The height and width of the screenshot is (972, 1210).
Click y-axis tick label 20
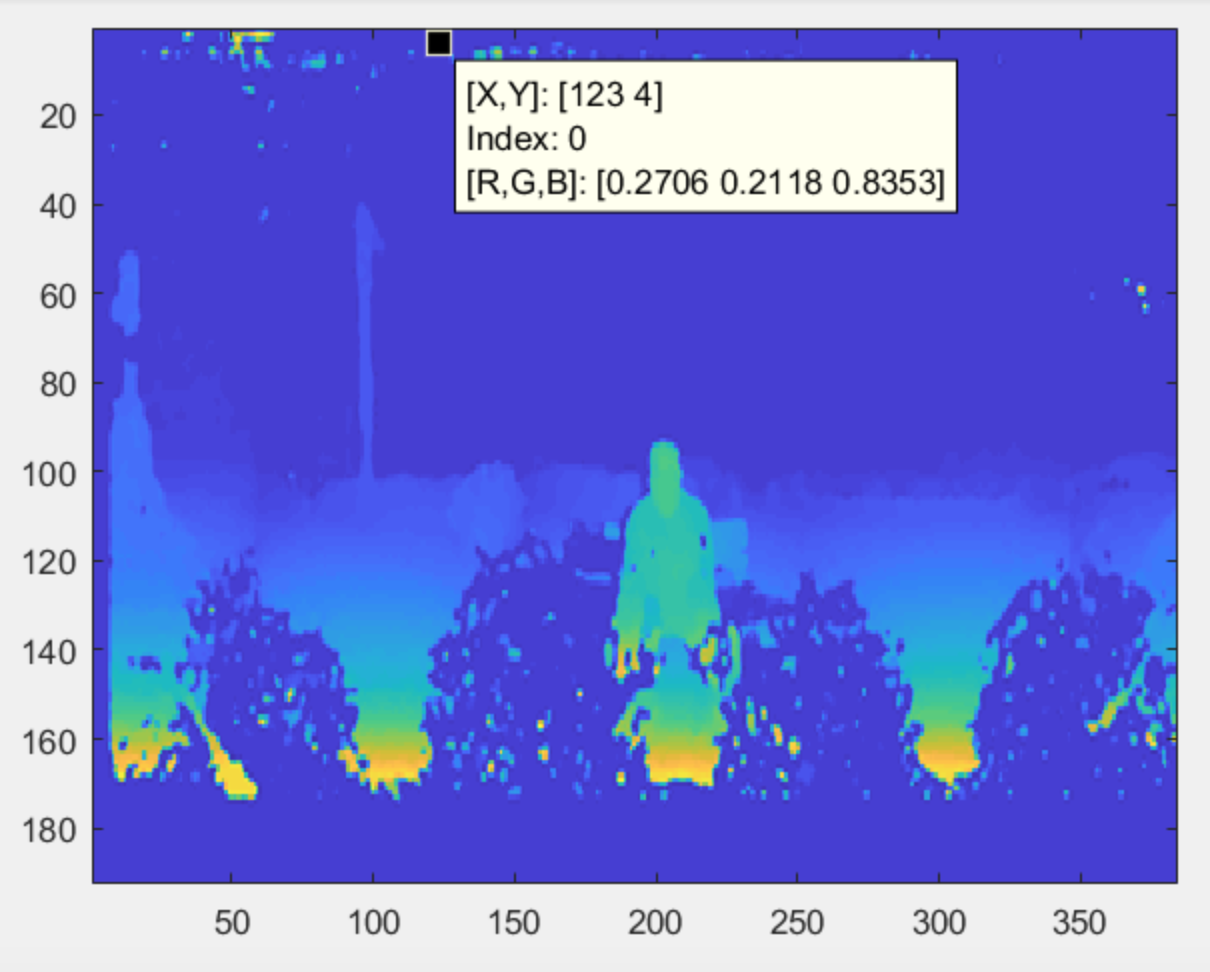click(58, 115)
